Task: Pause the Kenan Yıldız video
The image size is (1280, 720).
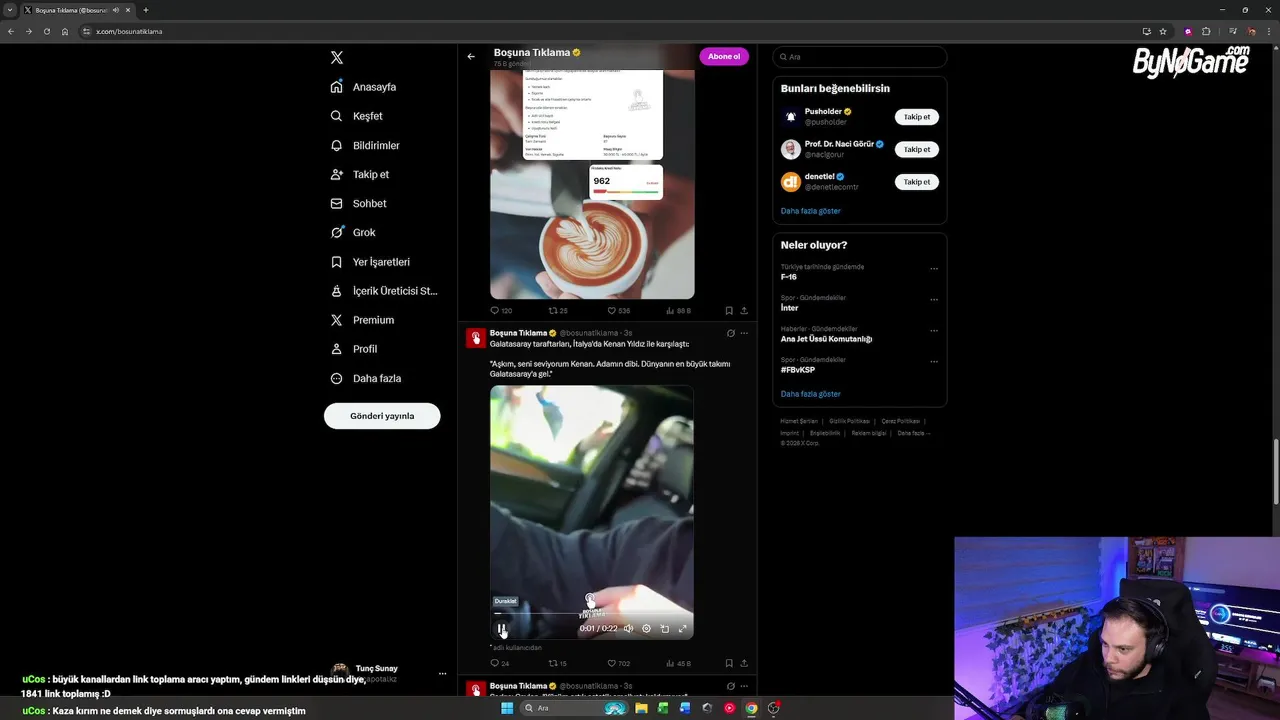Action: point(502,629)
